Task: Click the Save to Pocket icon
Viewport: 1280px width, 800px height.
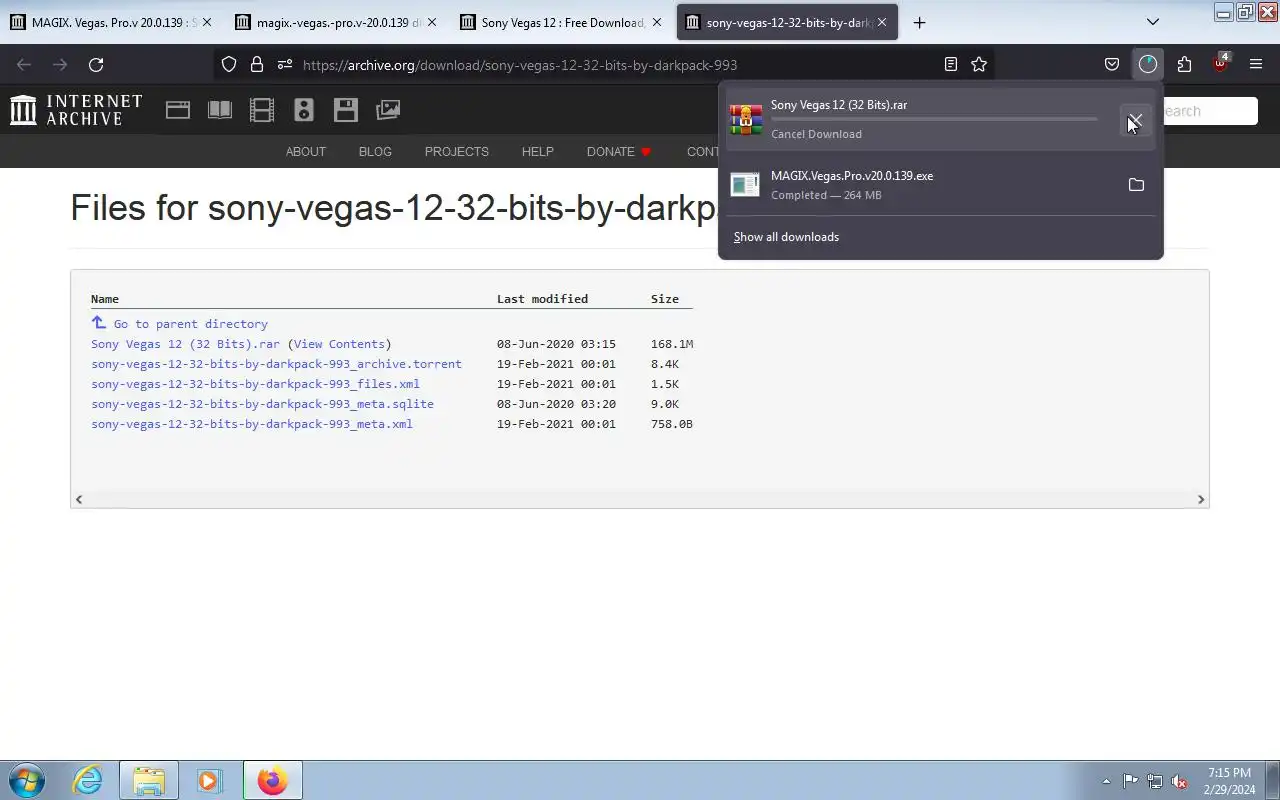Action: 1112,64
